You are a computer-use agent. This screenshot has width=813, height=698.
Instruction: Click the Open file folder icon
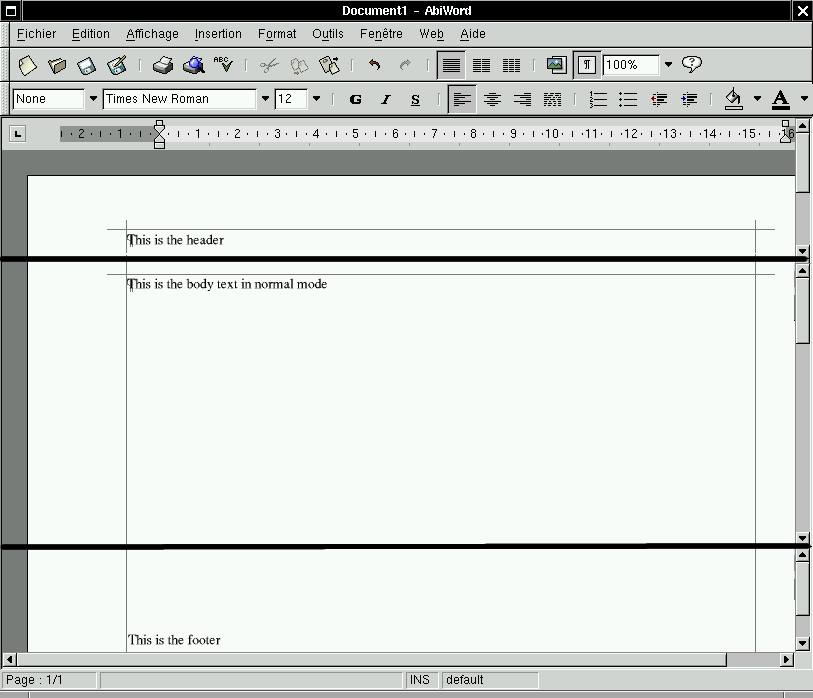click(x=57, y=65)
